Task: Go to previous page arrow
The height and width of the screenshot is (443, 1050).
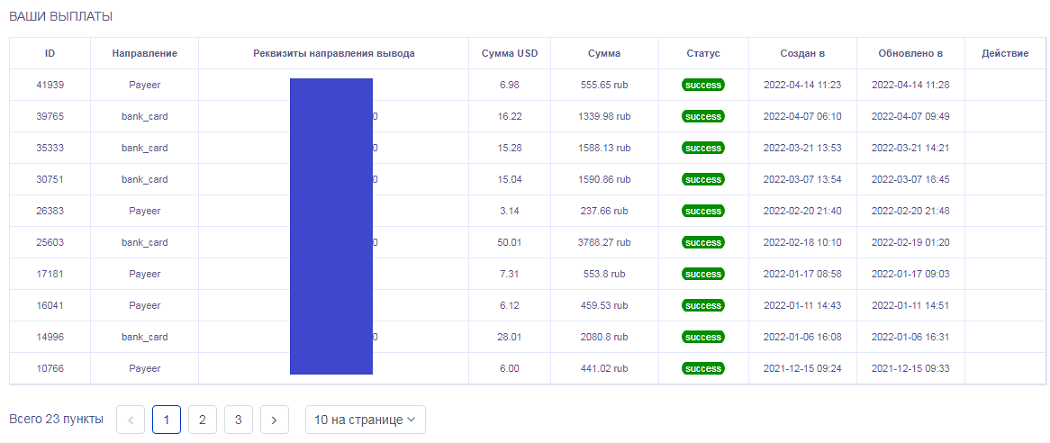Action: tap(130, 420)
